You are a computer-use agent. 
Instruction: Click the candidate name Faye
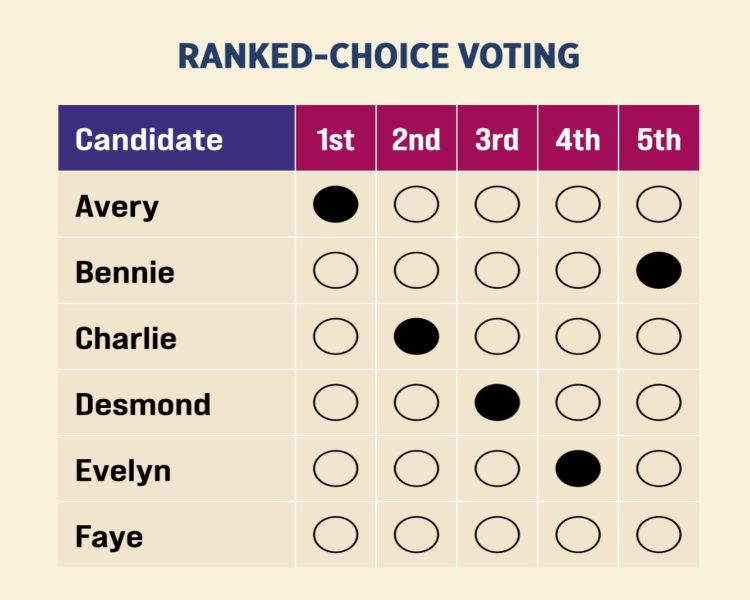(x=109, y=536)
